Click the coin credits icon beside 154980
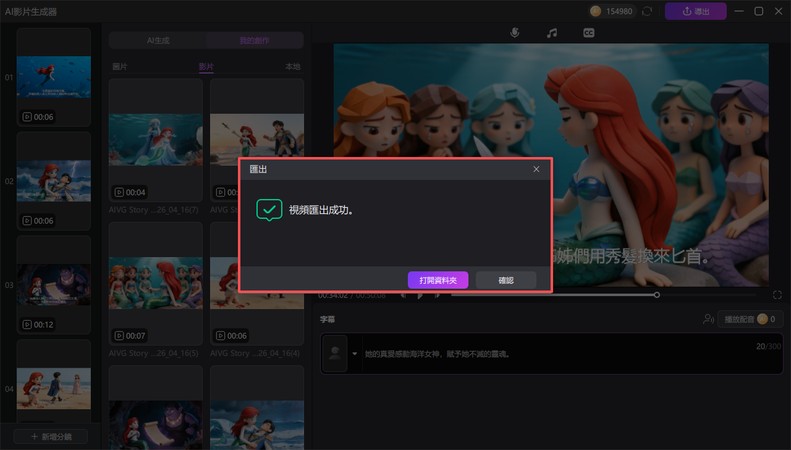 pyautogui.click(x=596, y=11)
